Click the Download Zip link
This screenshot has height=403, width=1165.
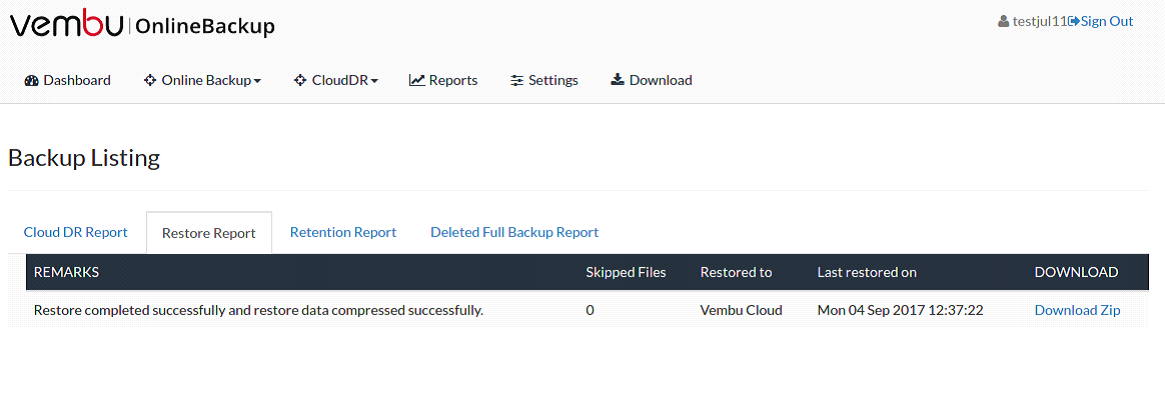pyautogui.click(x=1077, y=310)
